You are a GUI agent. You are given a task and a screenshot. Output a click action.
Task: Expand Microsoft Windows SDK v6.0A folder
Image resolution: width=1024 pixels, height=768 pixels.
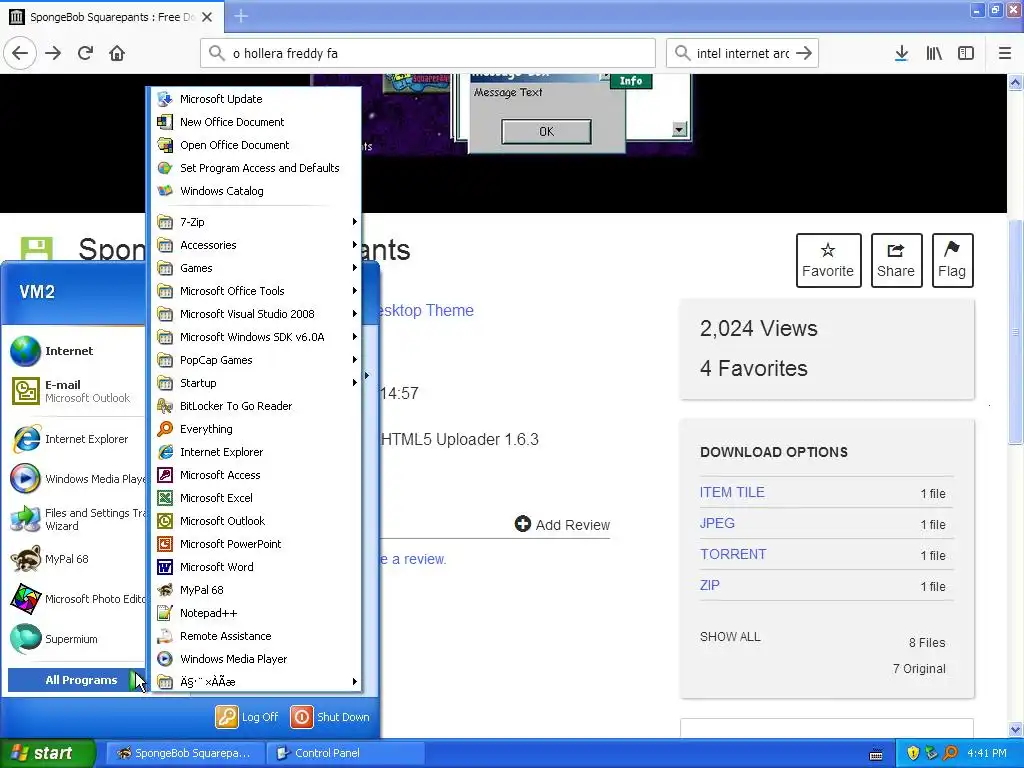(256, 337)
